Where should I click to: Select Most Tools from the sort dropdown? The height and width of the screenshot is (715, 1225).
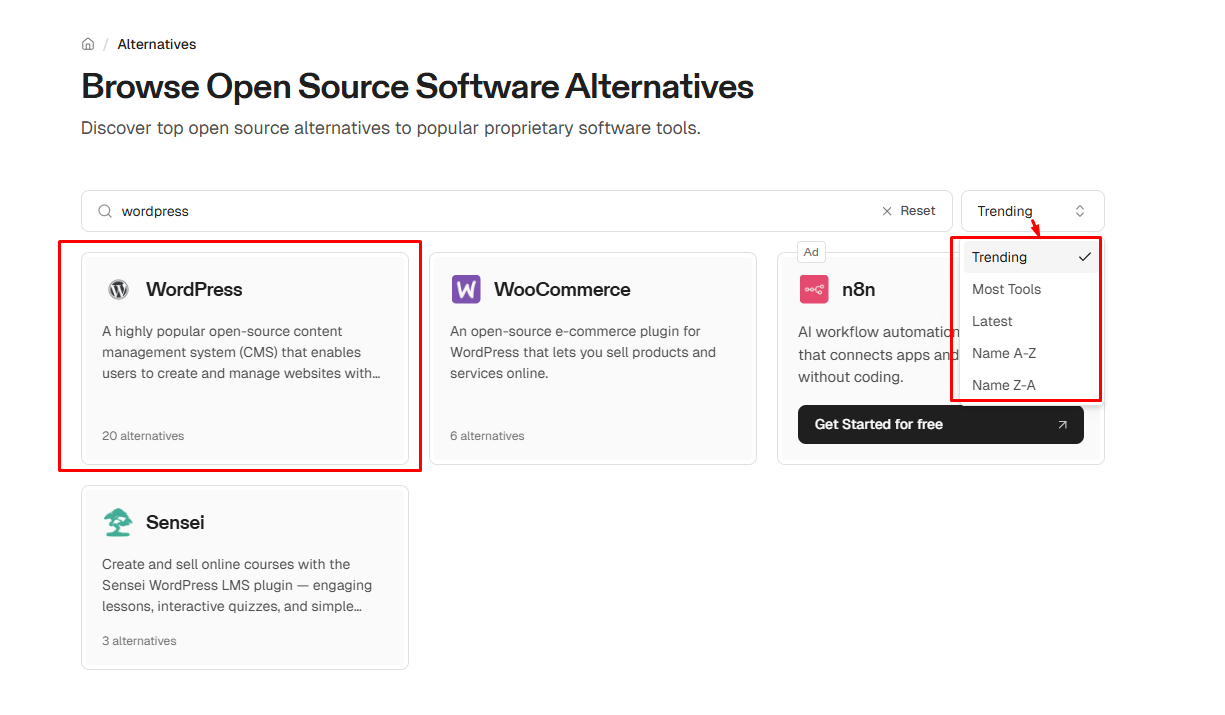tap(1006, 289)
